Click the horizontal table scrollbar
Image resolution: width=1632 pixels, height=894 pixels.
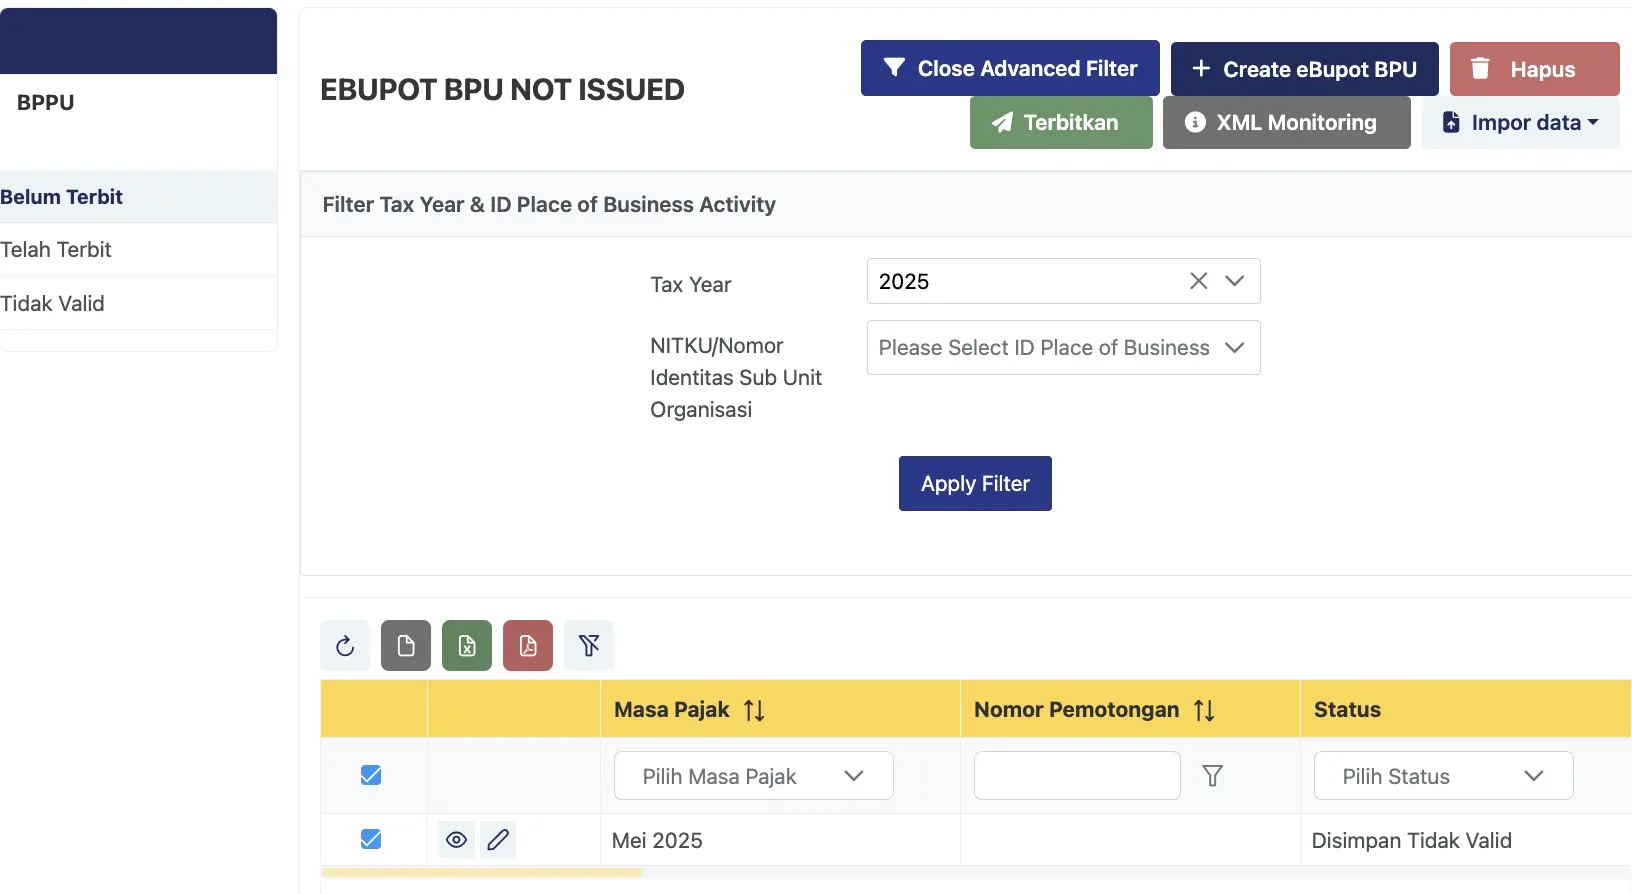[x=482, y=873]
